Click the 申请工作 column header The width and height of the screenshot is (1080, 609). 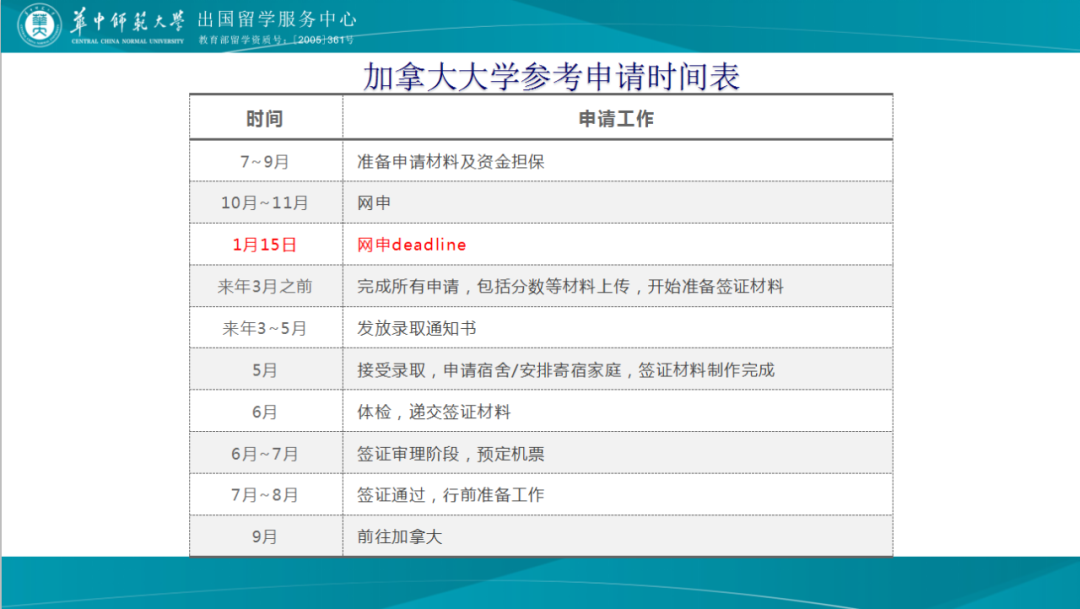click(616, 119)
